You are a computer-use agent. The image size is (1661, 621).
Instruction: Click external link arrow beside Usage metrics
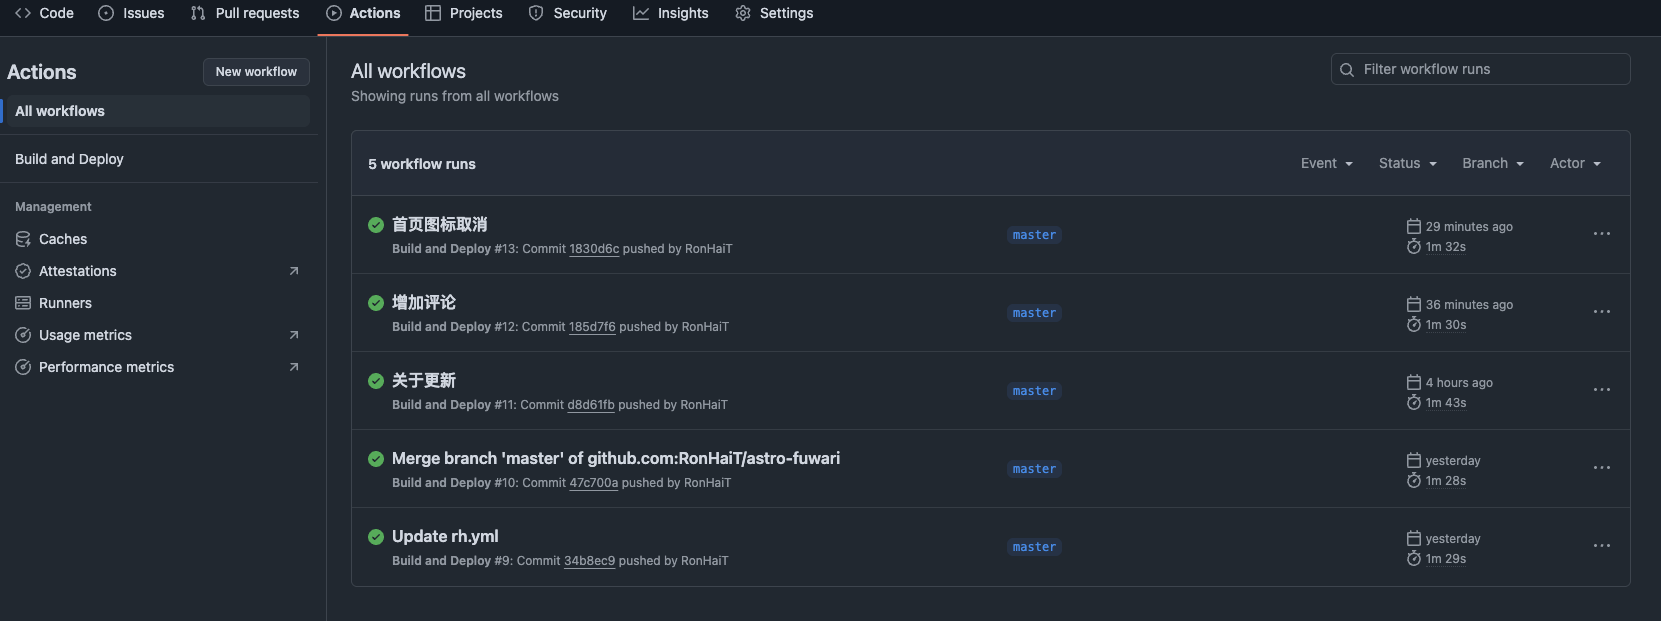pyautogui.click(x=294, y=335)
